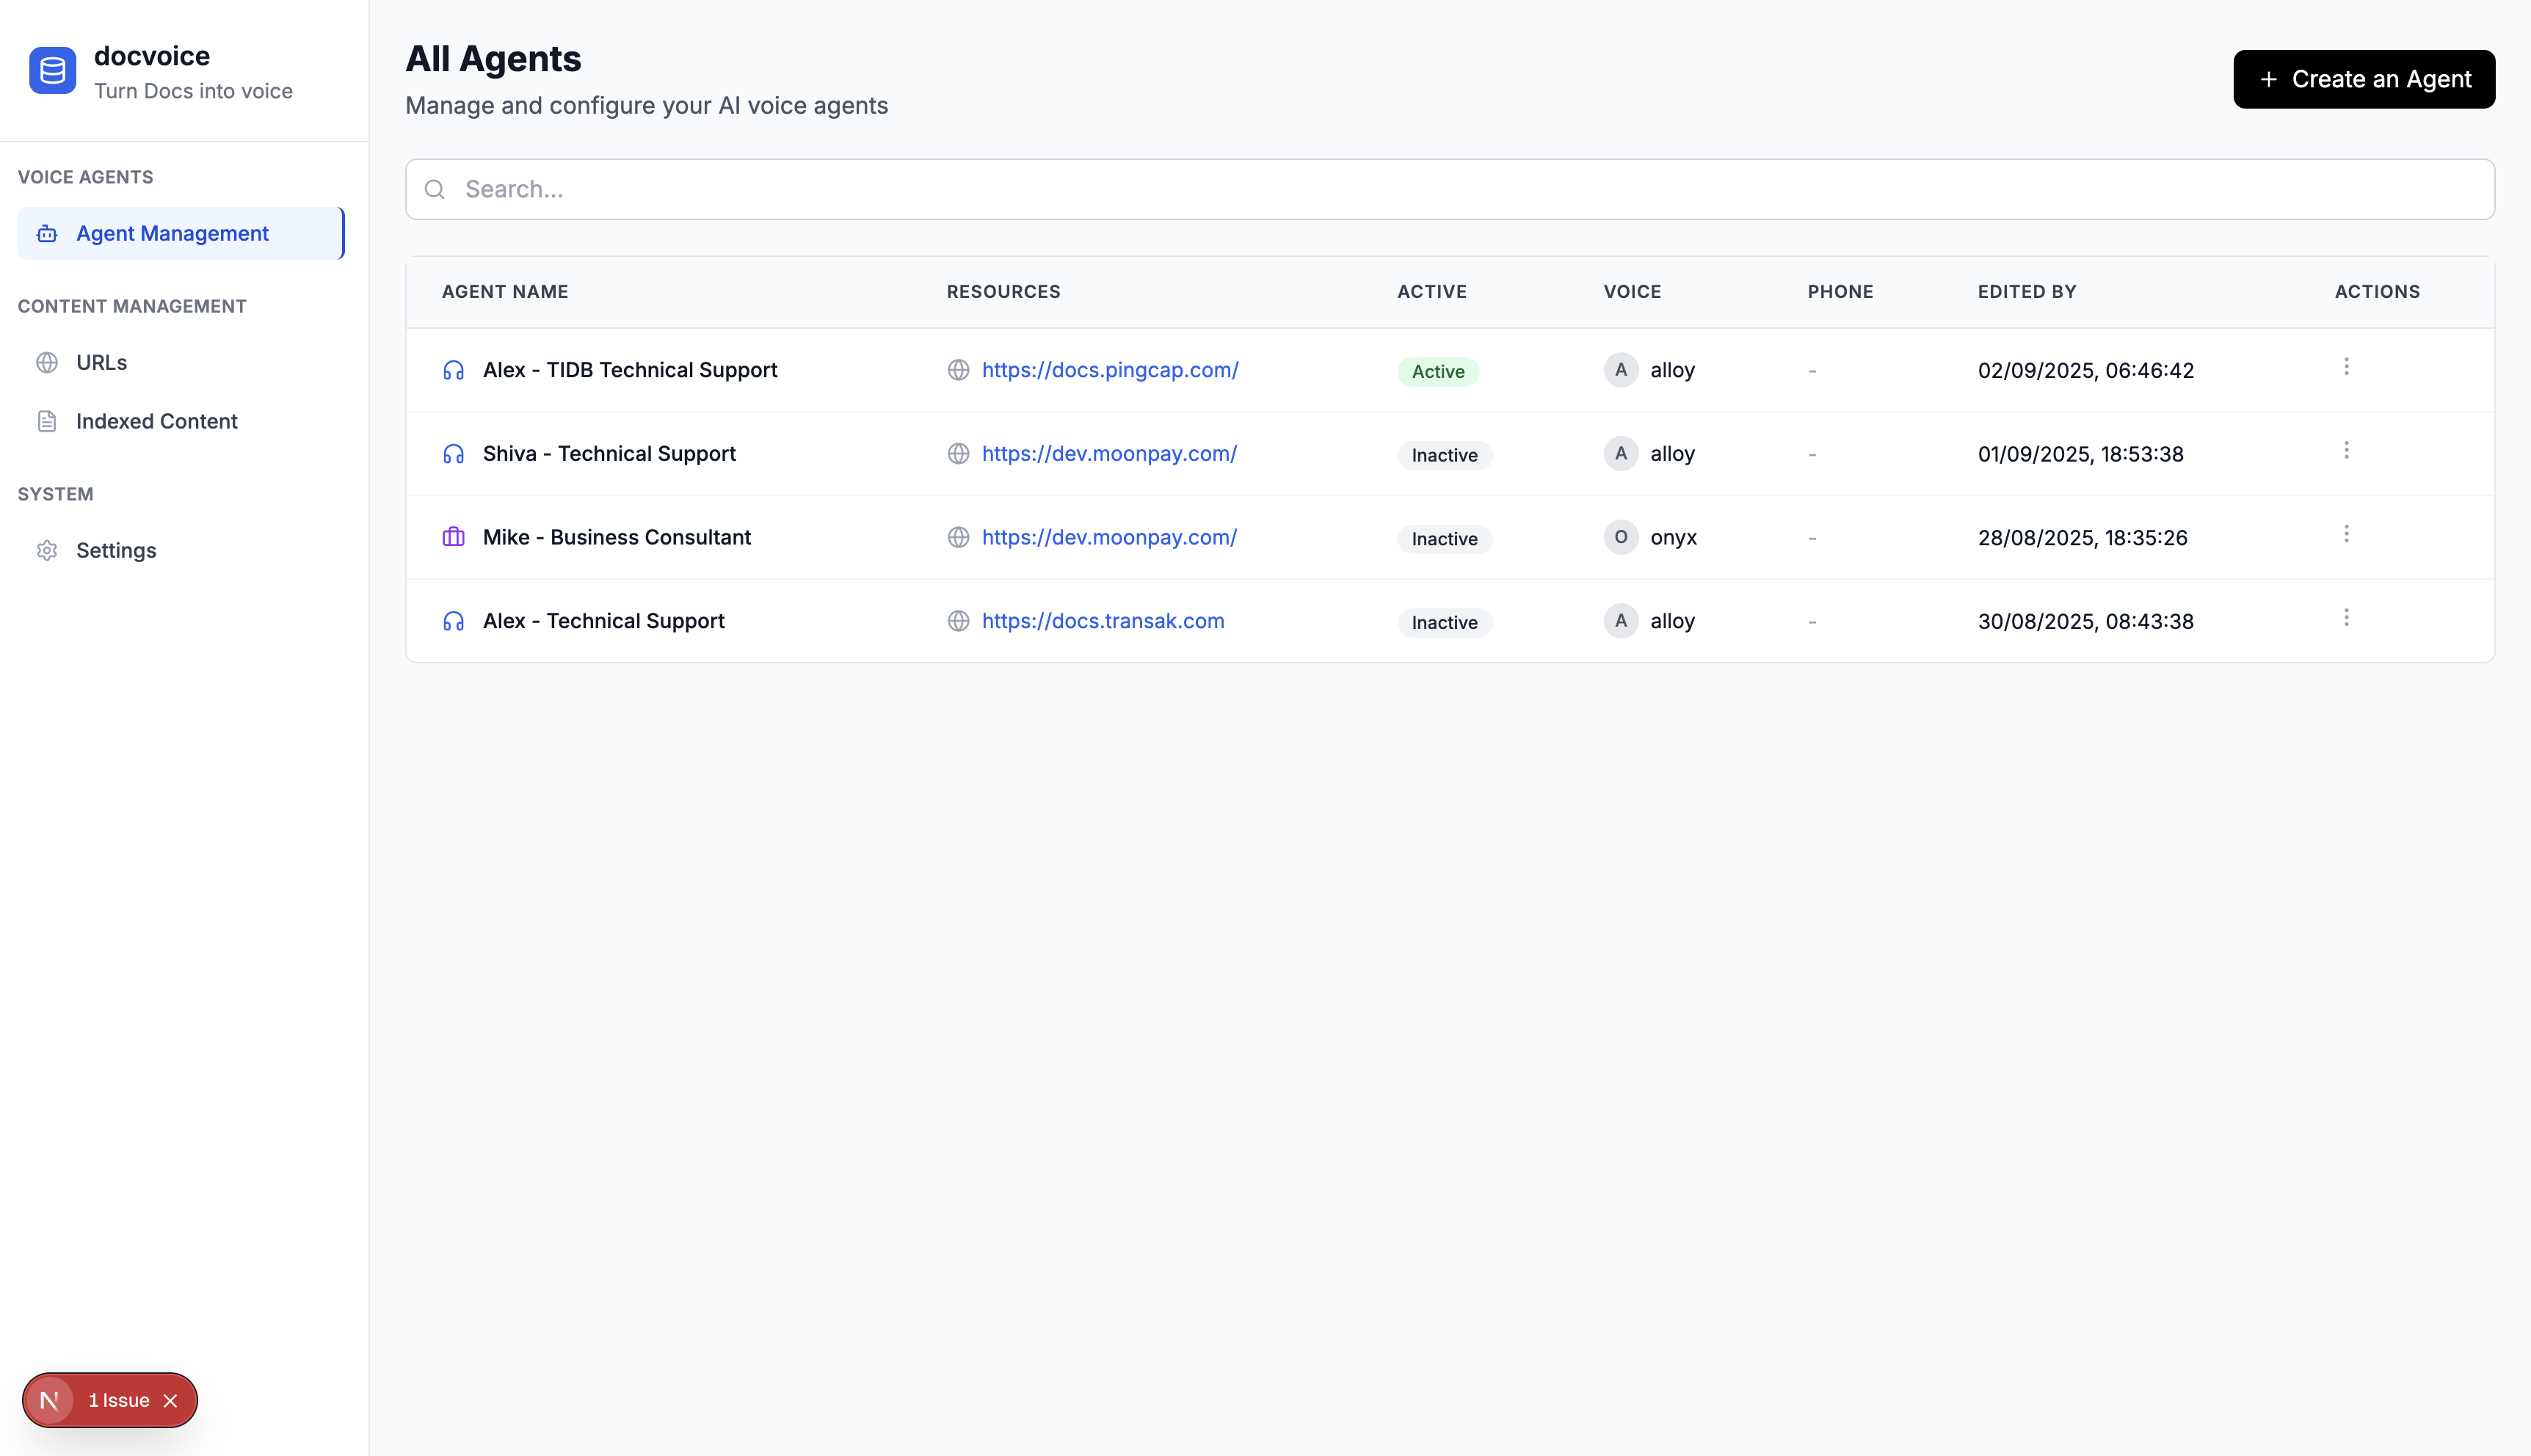Toggle Inactive badge for Shiva - Technical Support
The image size is (2531, 1456).
pos(1443,455)
